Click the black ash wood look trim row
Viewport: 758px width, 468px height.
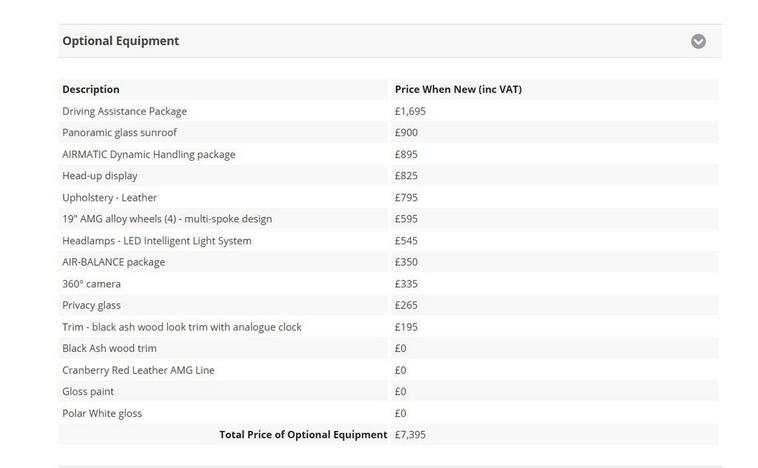coord(182,327)
